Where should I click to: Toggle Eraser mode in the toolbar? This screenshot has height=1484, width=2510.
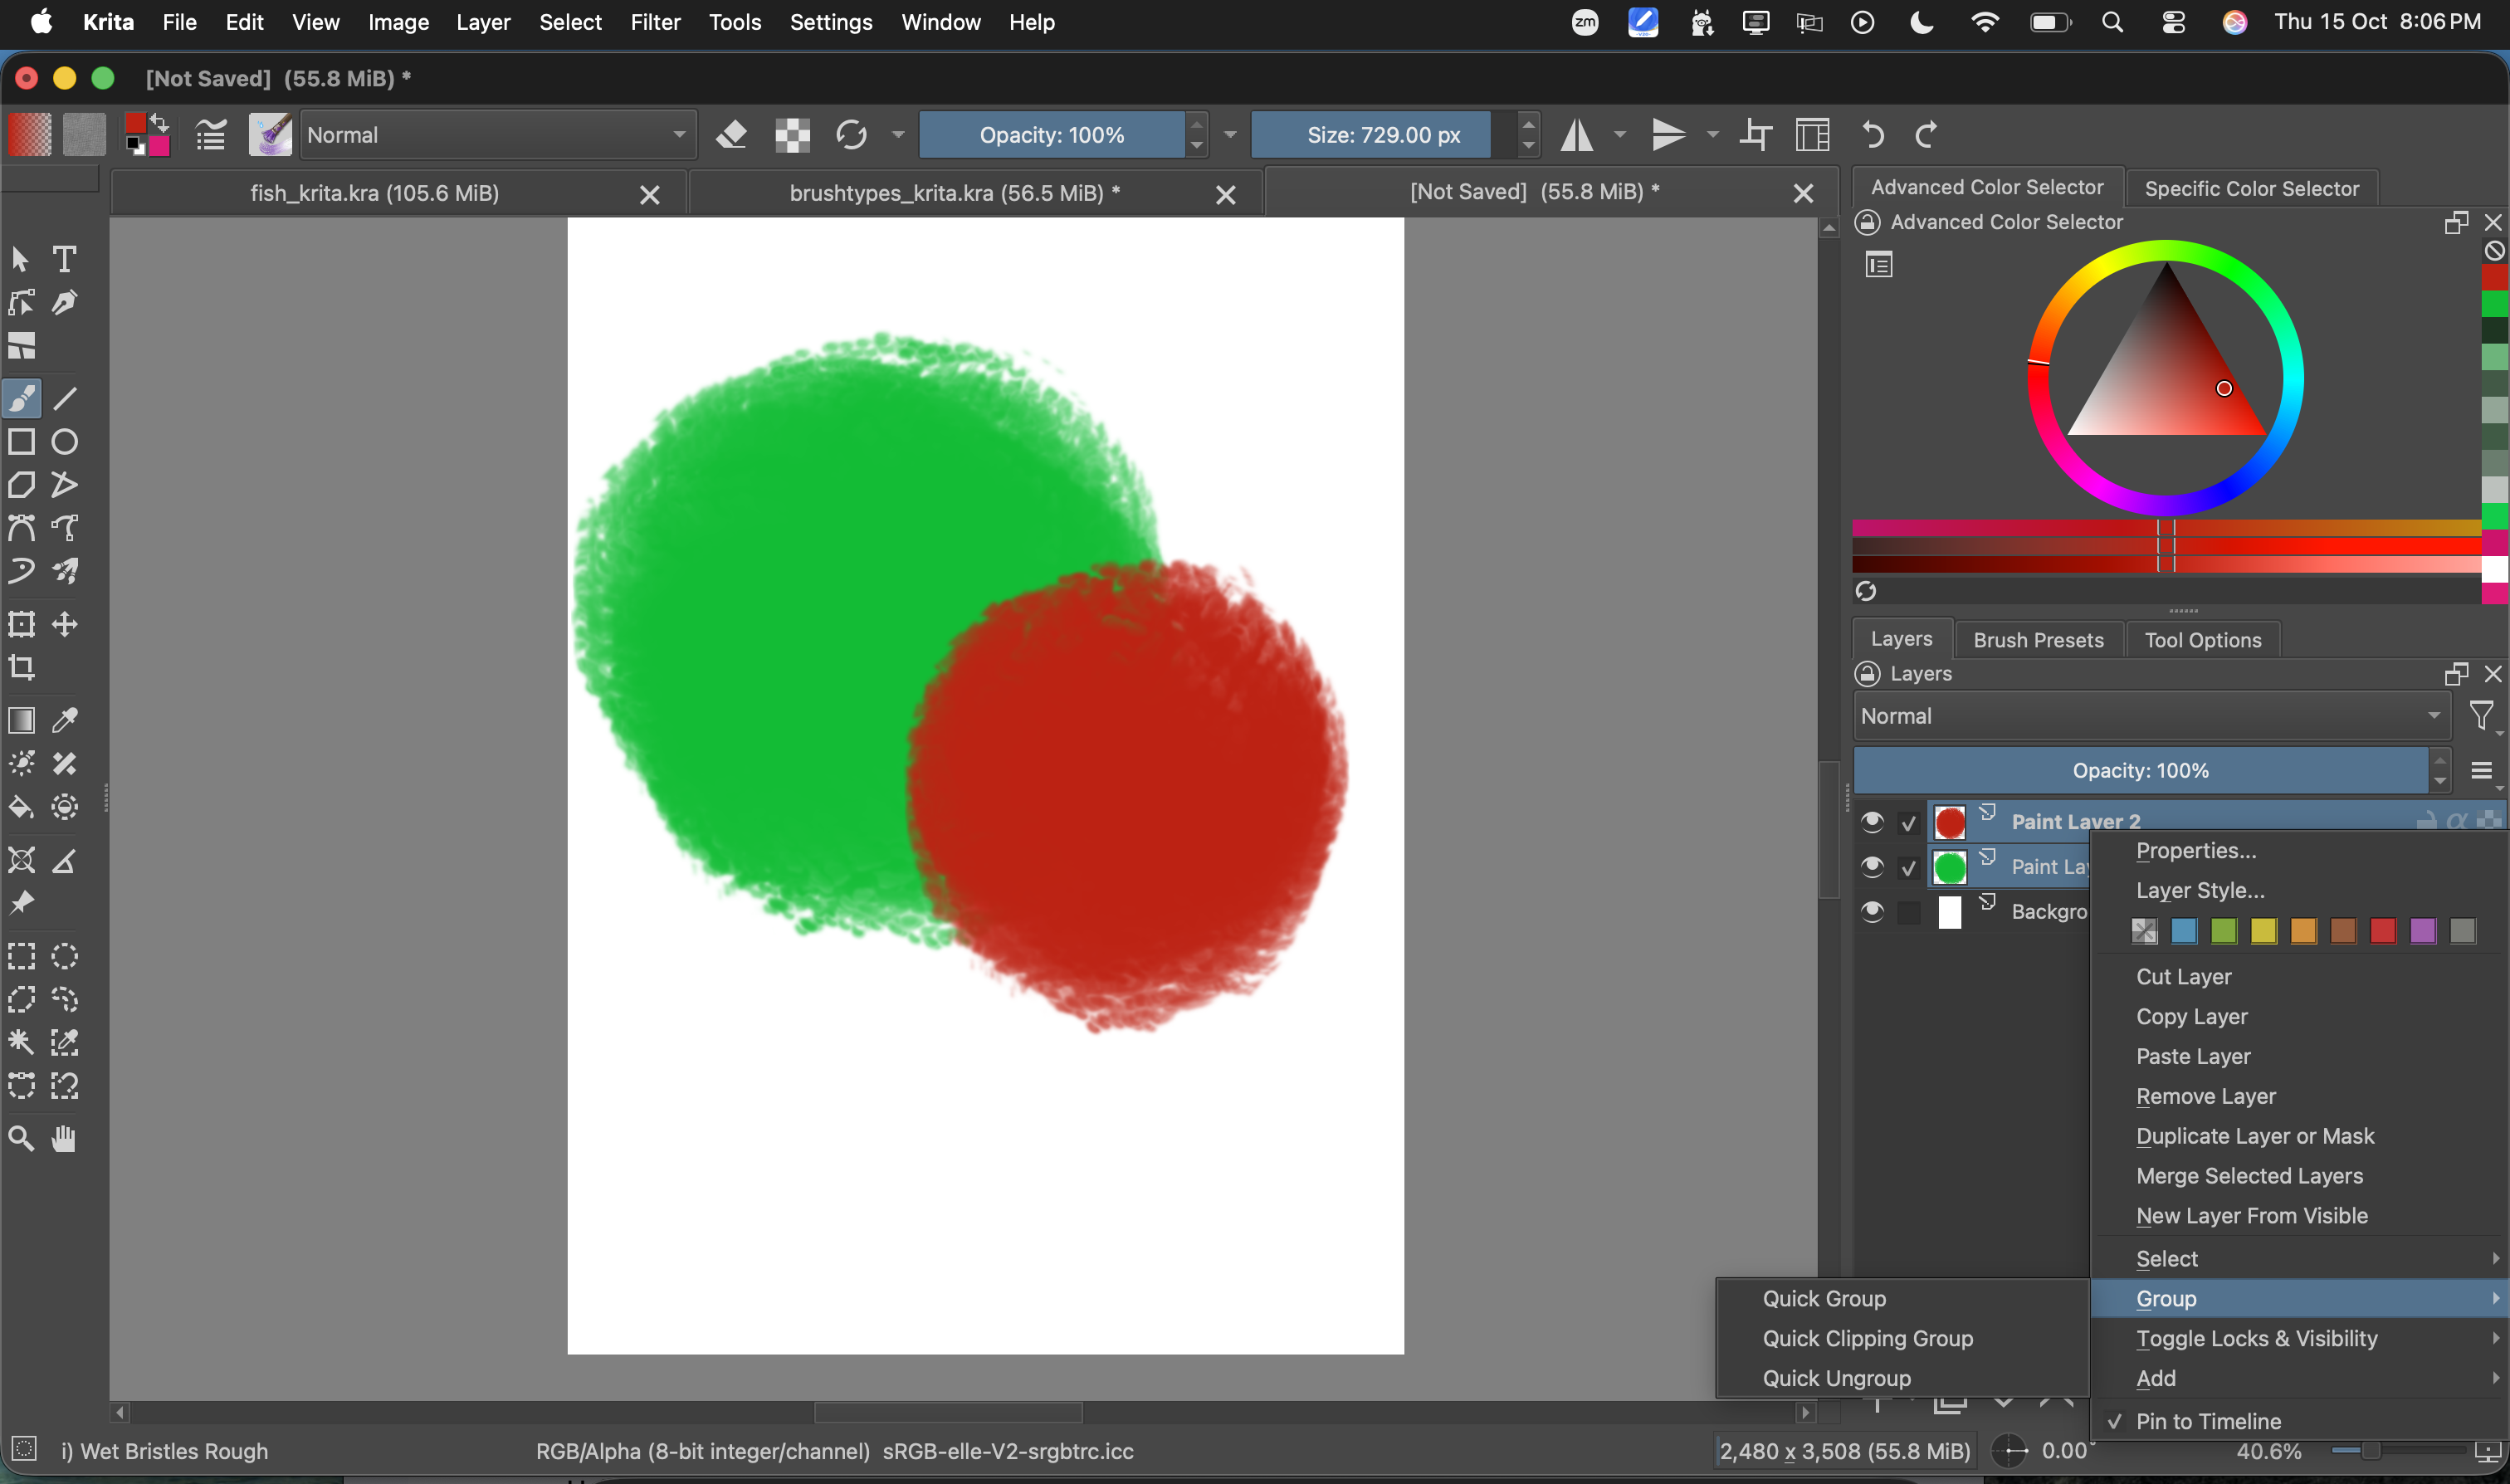coord(732,134)
